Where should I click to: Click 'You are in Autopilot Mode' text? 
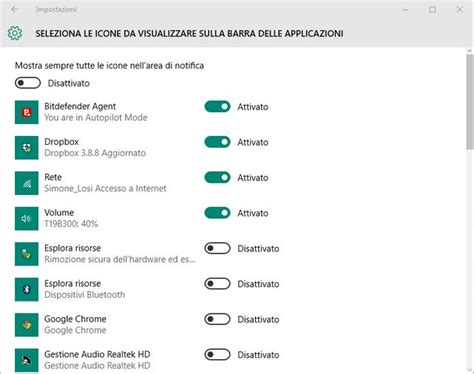click(96, 117)
